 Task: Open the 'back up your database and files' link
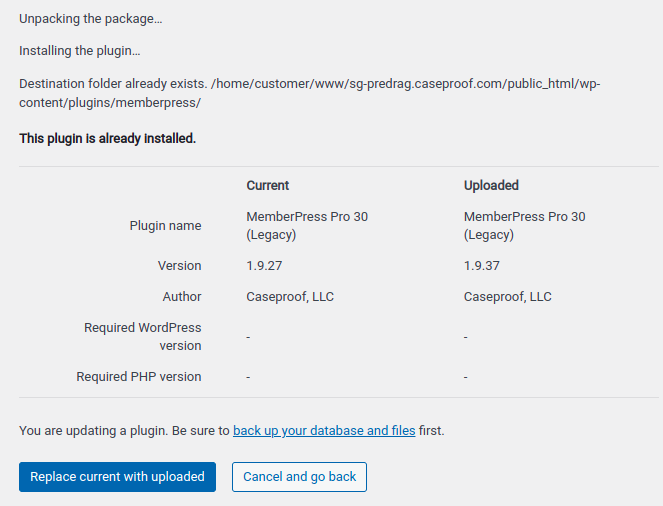(x=324, y=431)
